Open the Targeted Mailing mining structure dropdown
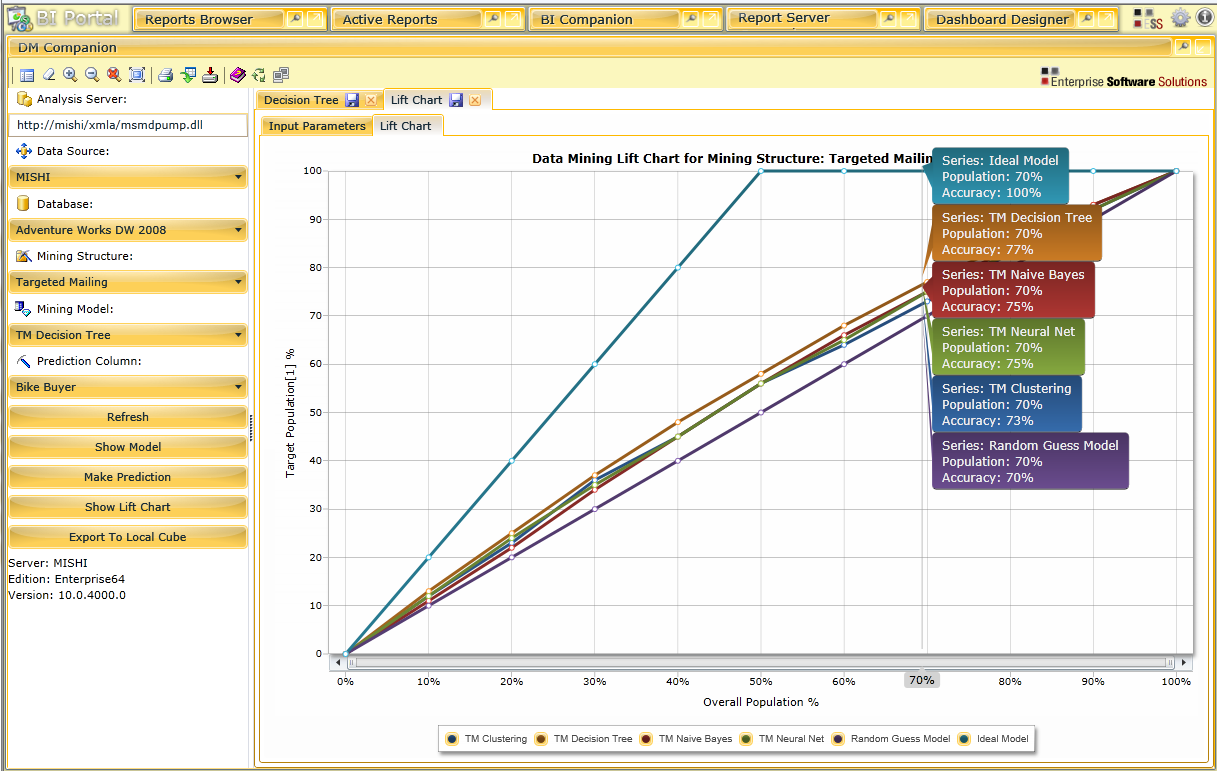 (x=128, y=282)
